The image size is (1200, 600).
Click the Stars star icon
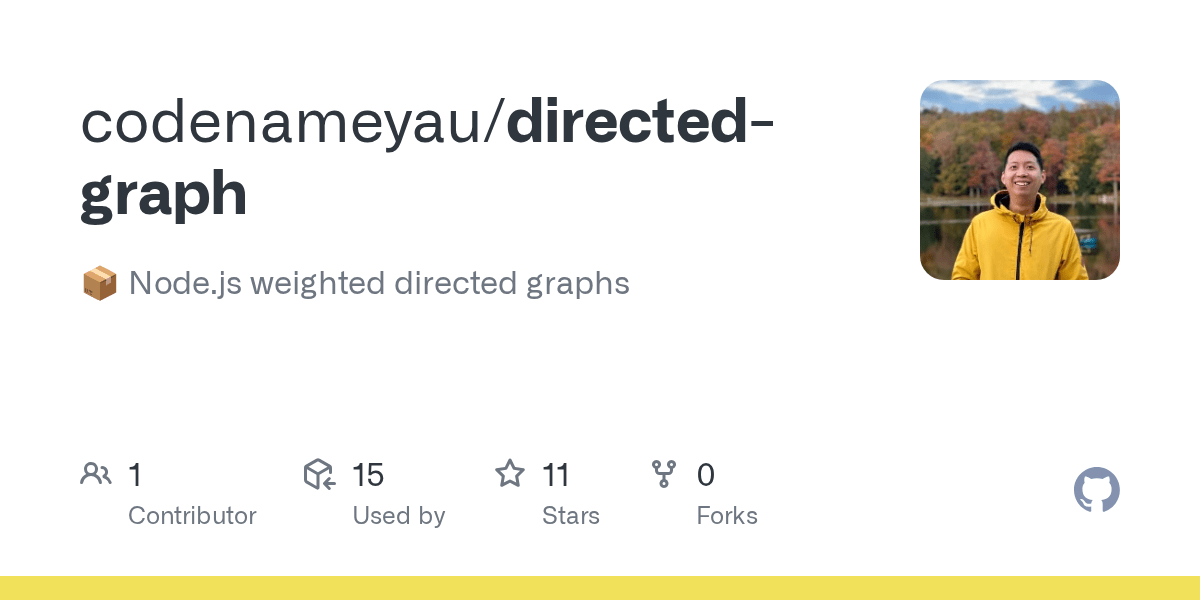[510, 474]
